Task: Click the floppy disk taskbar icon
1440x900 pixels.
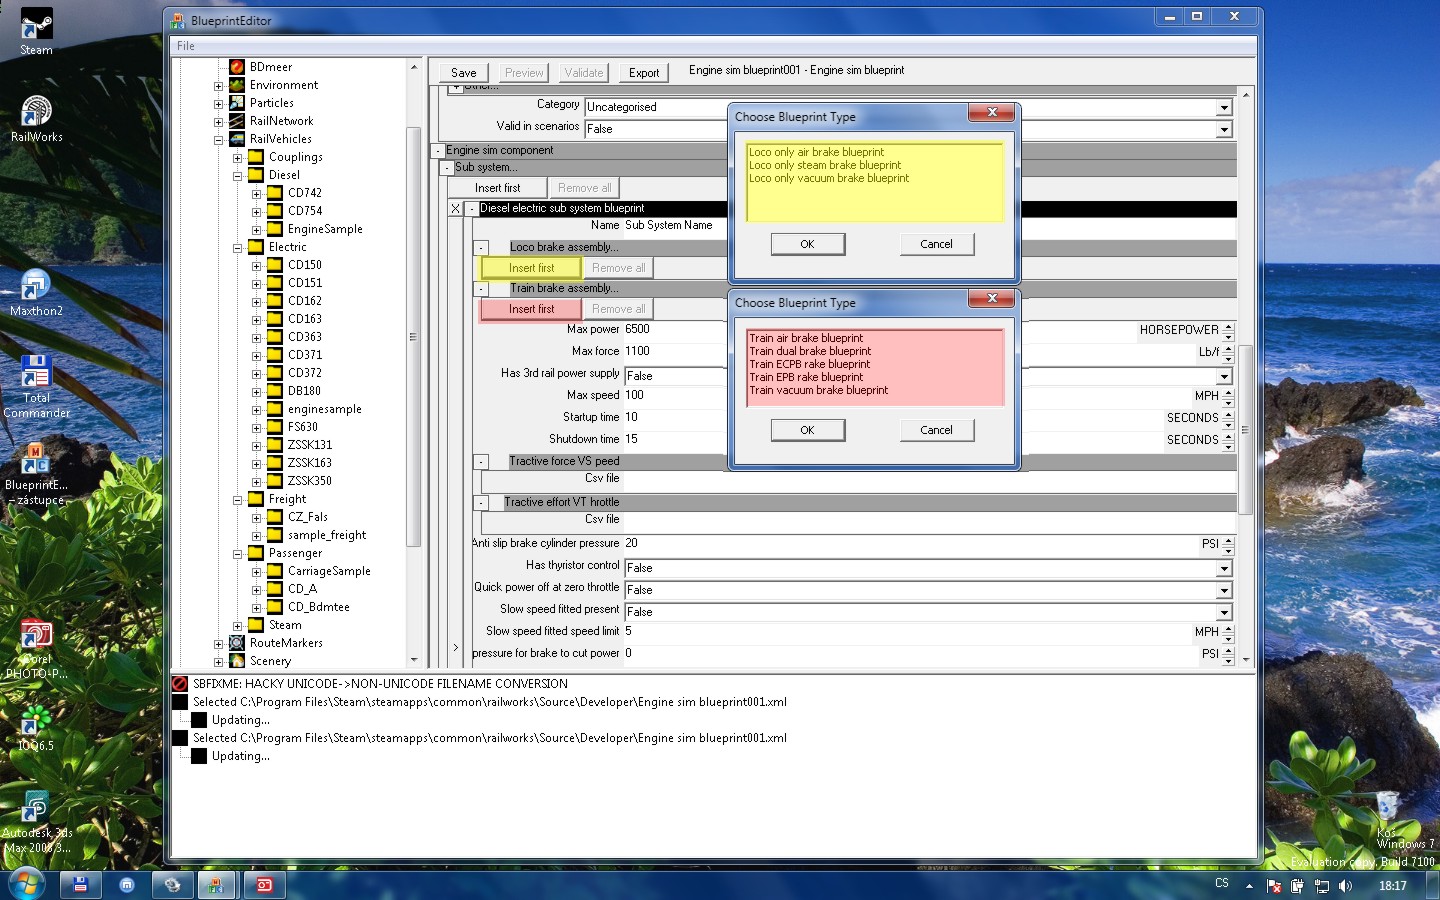Action: [x=81, y=885]
